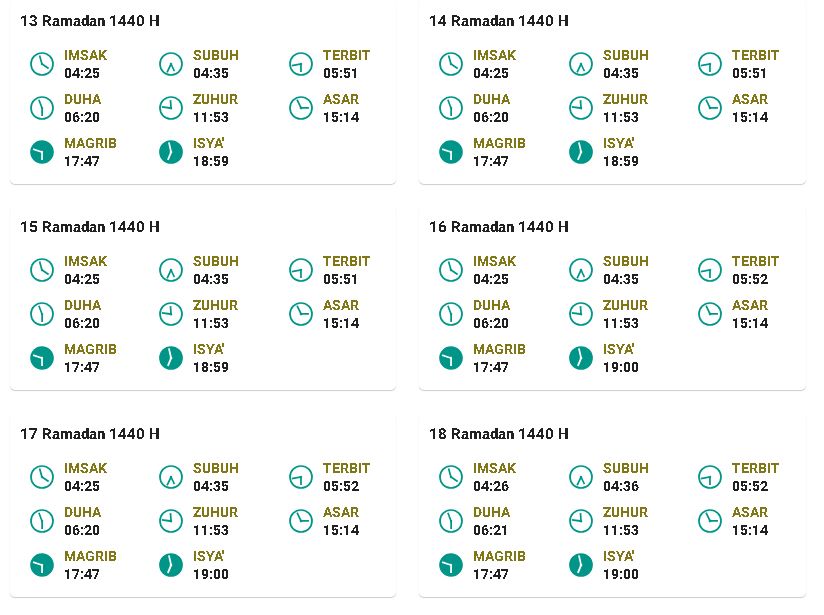Viewport: 824px width, 615px height.
Task: Click the Terbit clock icon for 14 Ramadan
Action: (710, 64)
